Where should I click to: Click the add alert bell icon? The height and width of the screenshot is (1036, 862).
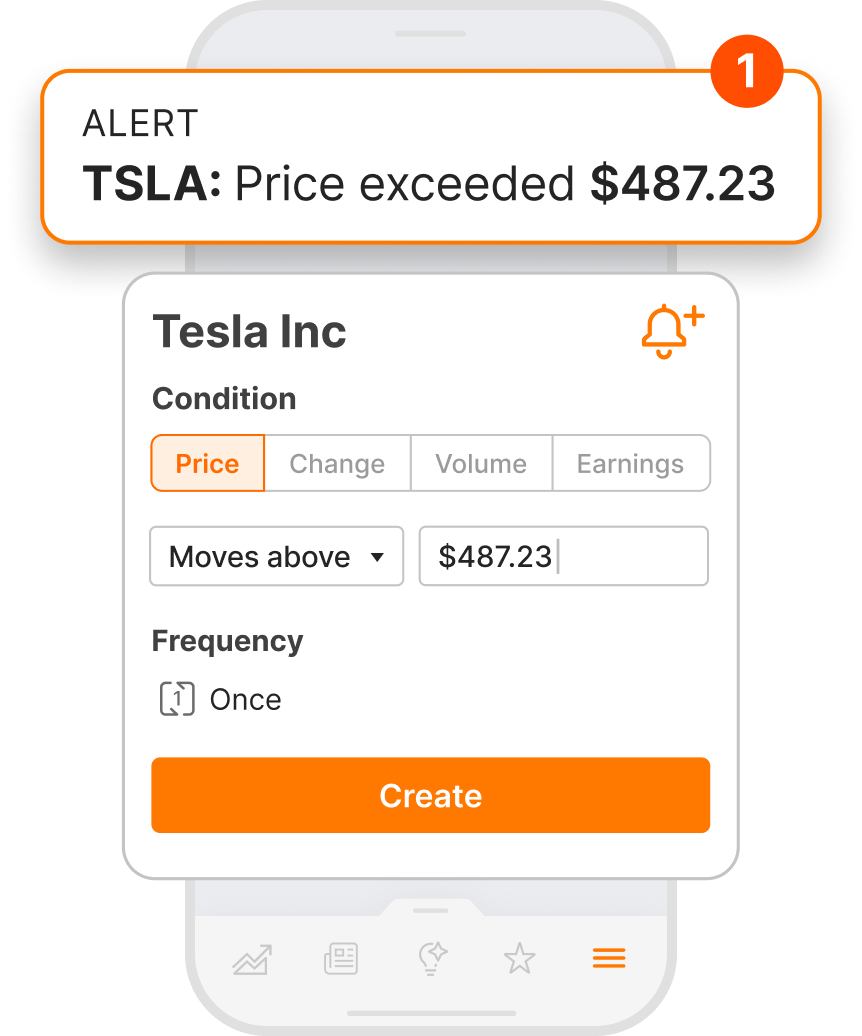(672, 332)
